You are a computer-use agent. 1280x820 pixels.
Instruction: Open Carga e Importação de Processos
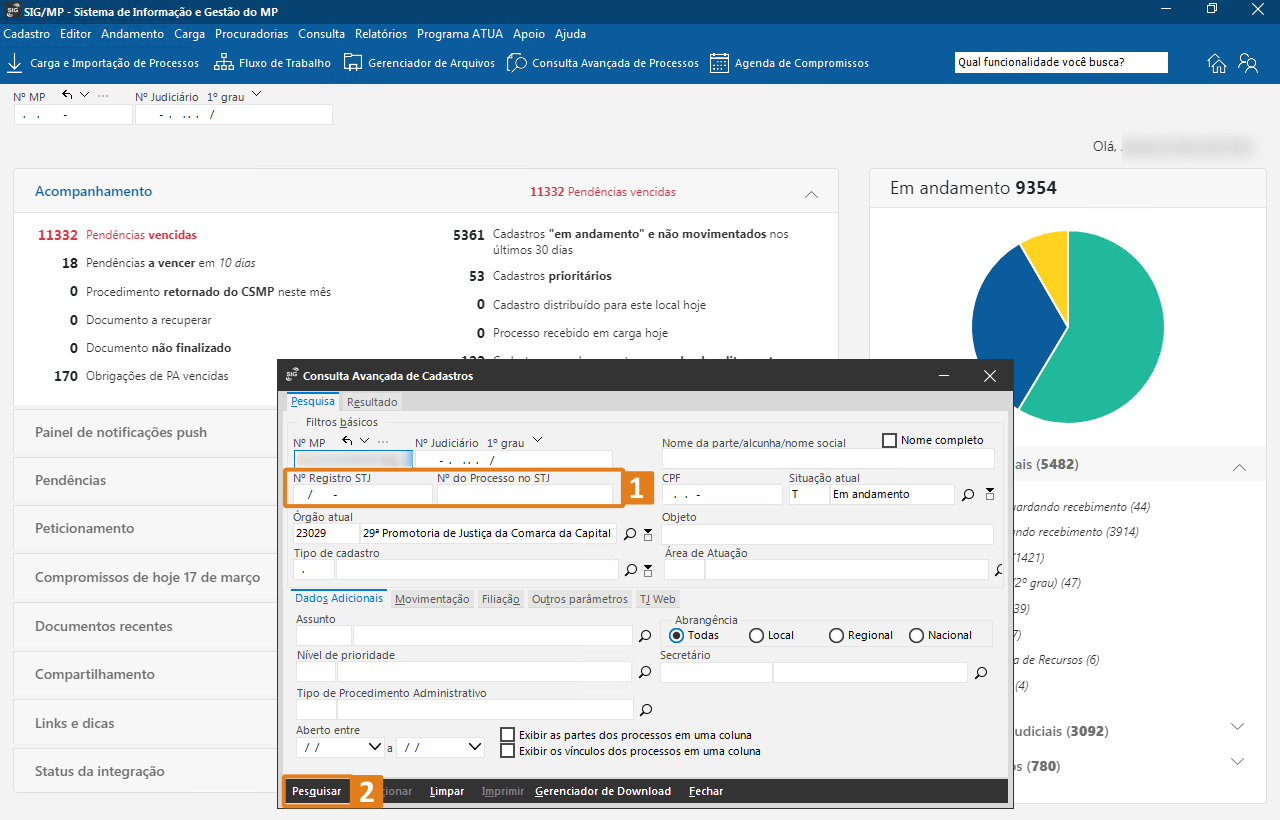click(x=103, y=63)
